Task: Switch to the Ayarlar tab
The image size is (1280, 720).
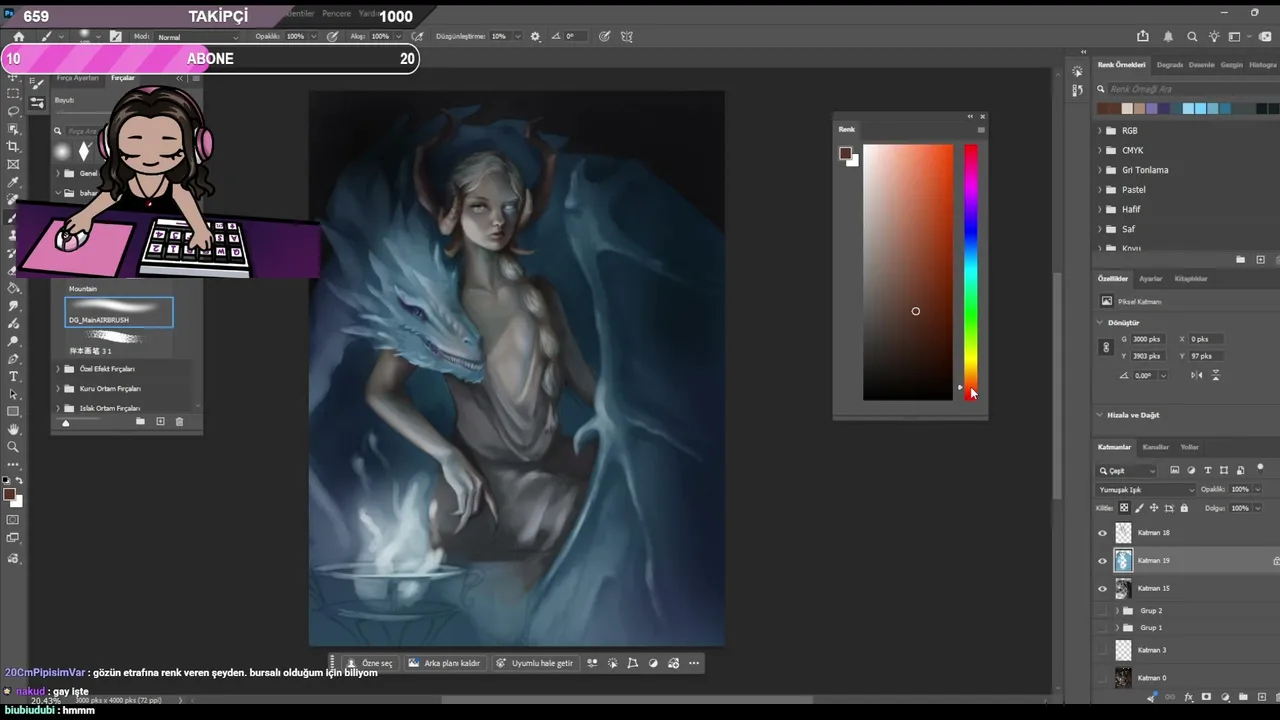Action: point(1151,279)
